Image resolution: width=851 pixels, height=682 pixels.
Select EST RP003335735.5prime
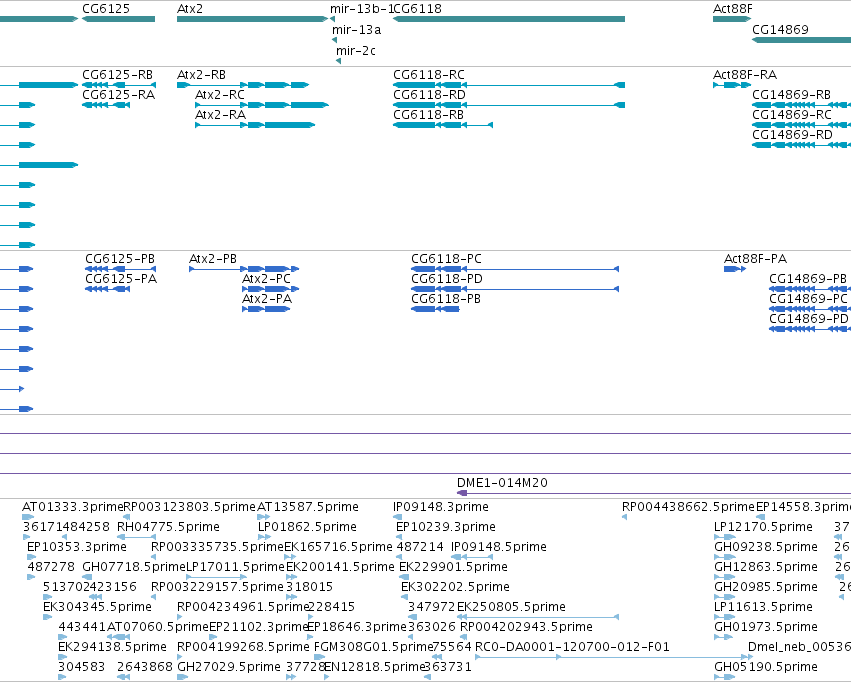(x=217, y=546)
